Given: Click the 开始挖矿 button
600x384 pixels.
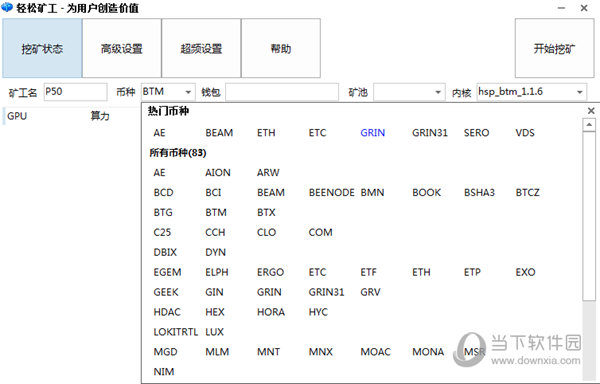Looking at the screenshot, I should click(554, 48).
